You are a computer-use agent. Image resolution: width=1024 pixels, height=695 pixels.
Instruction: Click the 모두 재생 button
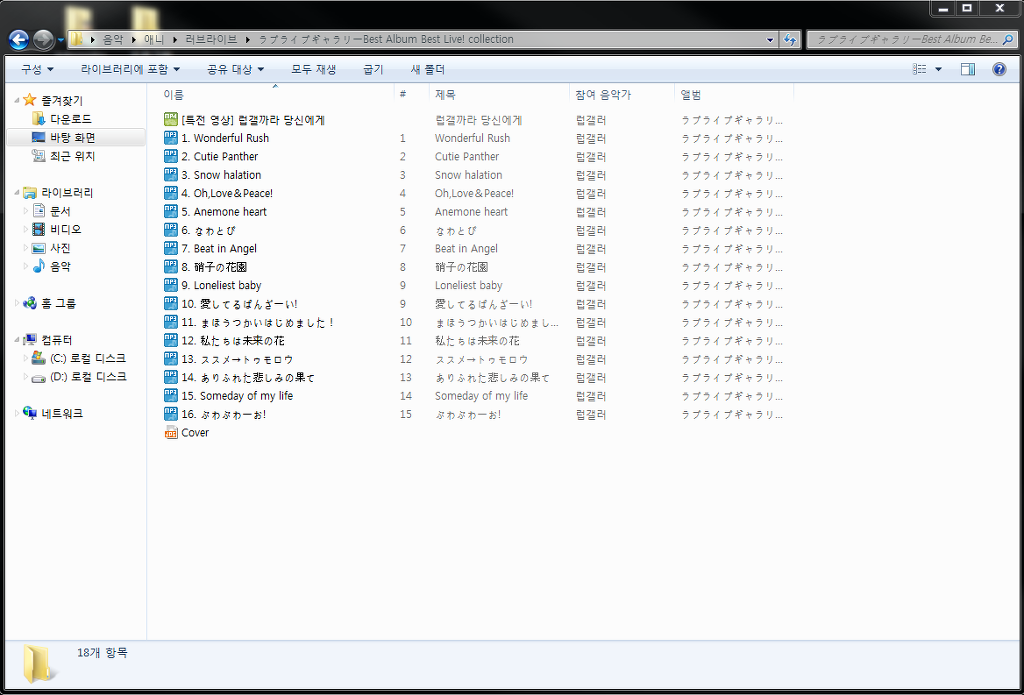click(x=313, y=69)
